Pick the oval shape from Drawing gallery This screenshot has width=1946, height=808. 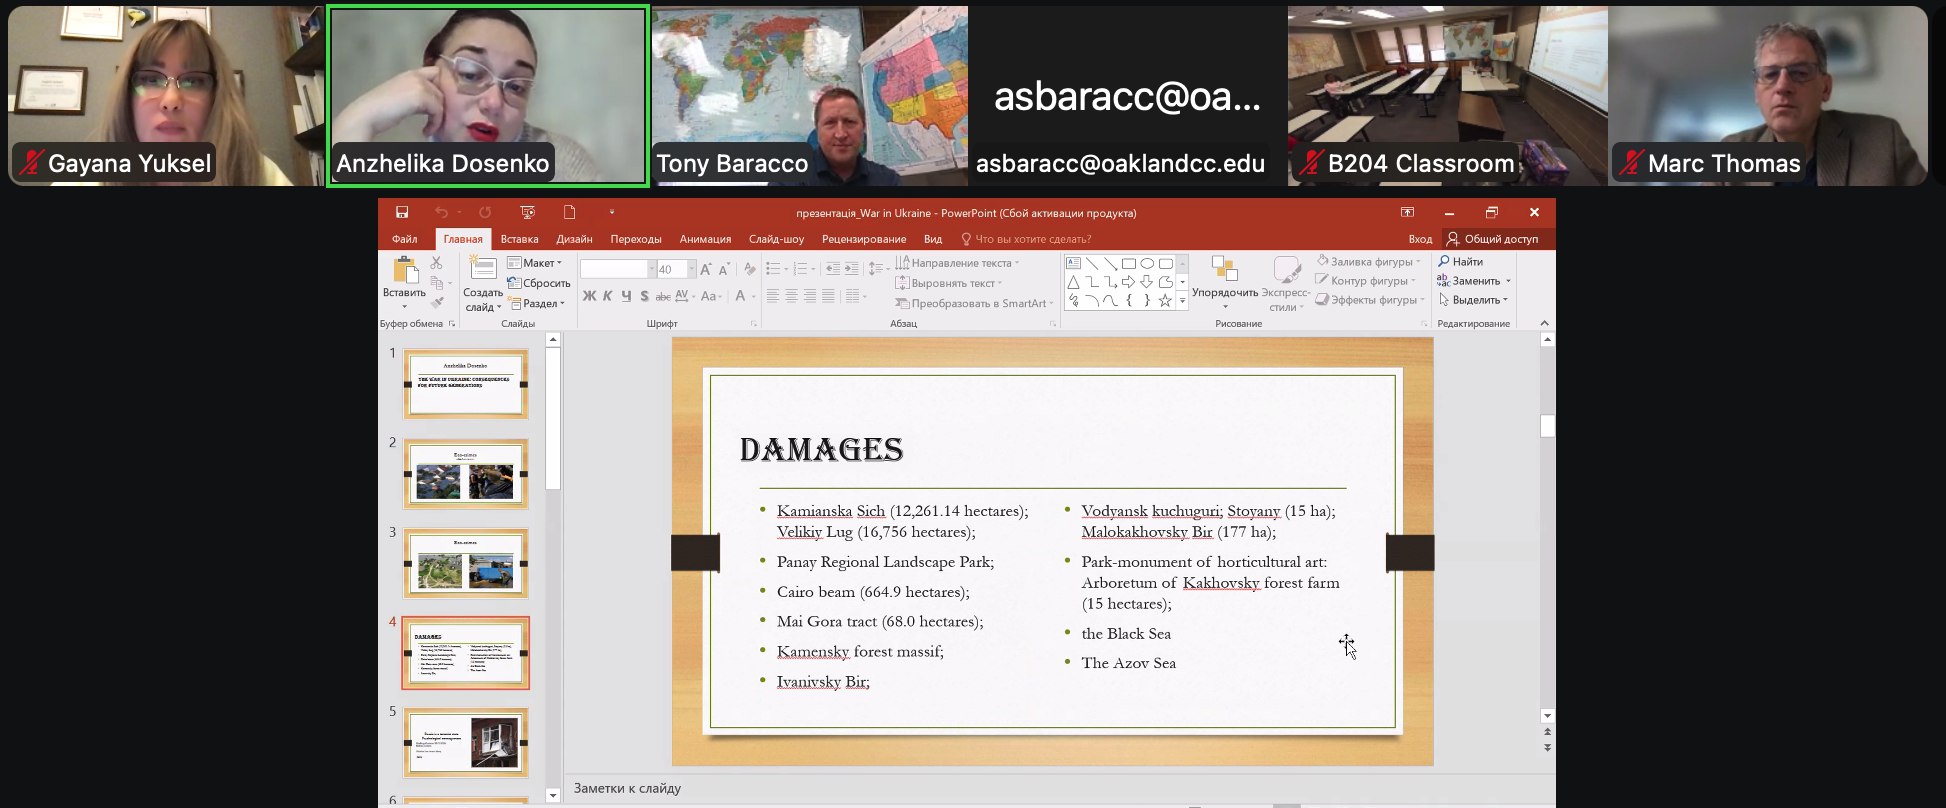click(x=1147, y=264)
